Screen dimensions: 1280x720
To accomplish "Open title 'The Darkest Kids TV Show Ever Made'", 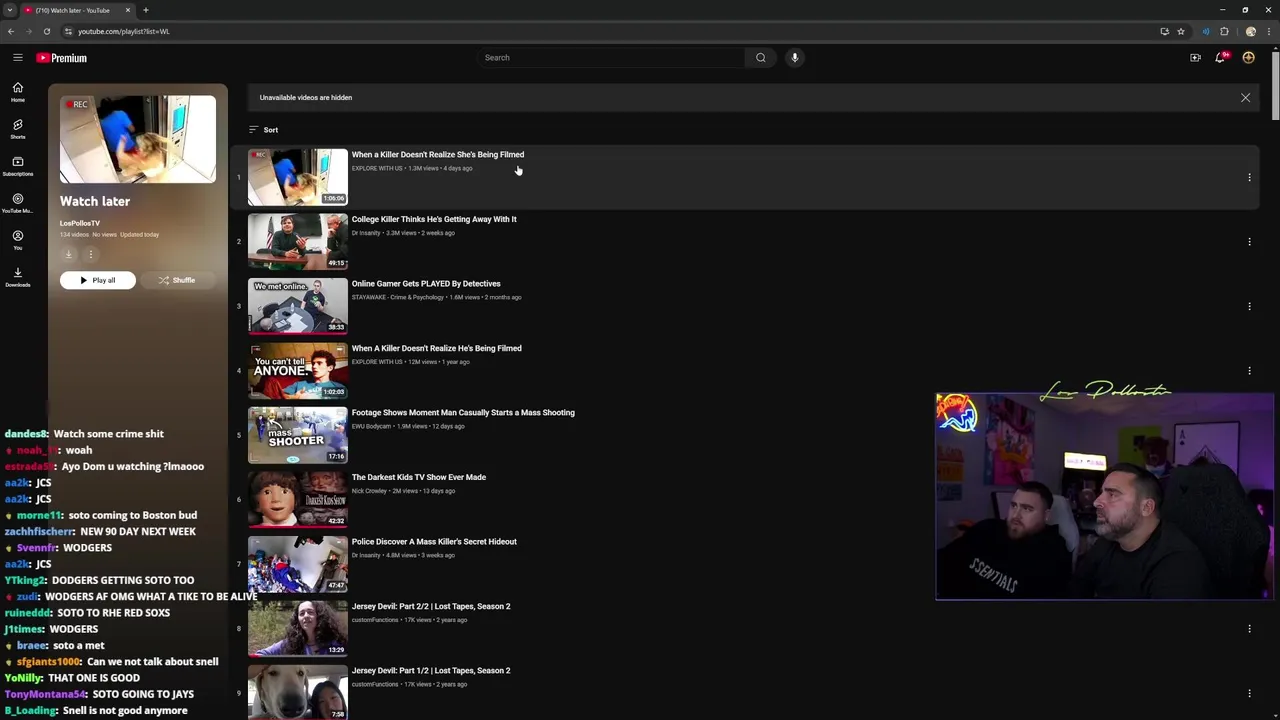I will pos(419,477).
